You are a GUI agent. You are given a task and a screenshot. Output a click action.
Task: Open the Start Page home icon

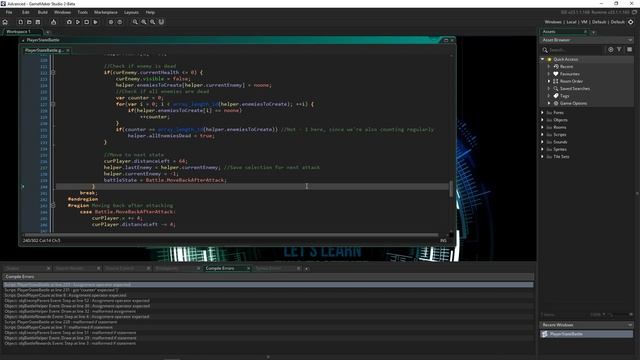tap(5, 22)
